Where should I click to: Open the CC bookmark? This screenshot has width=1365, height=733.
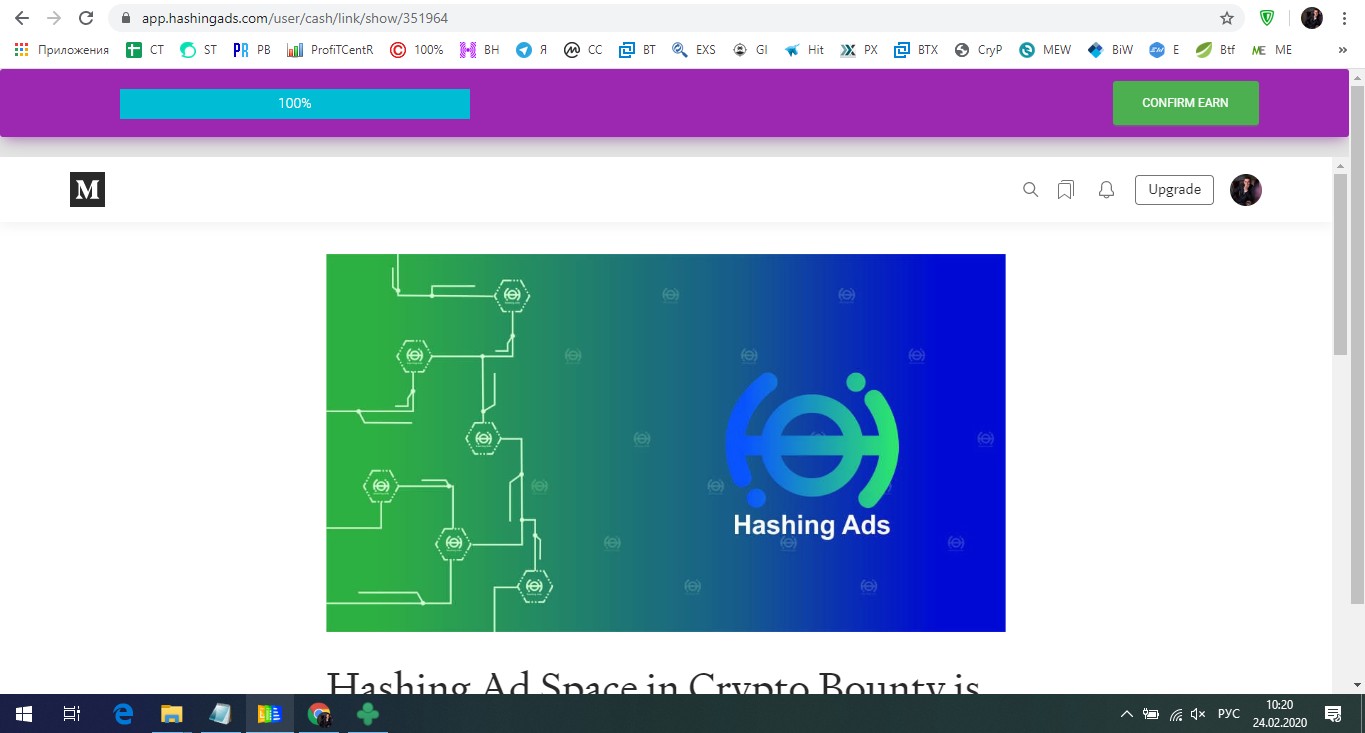tap(583, 50)
